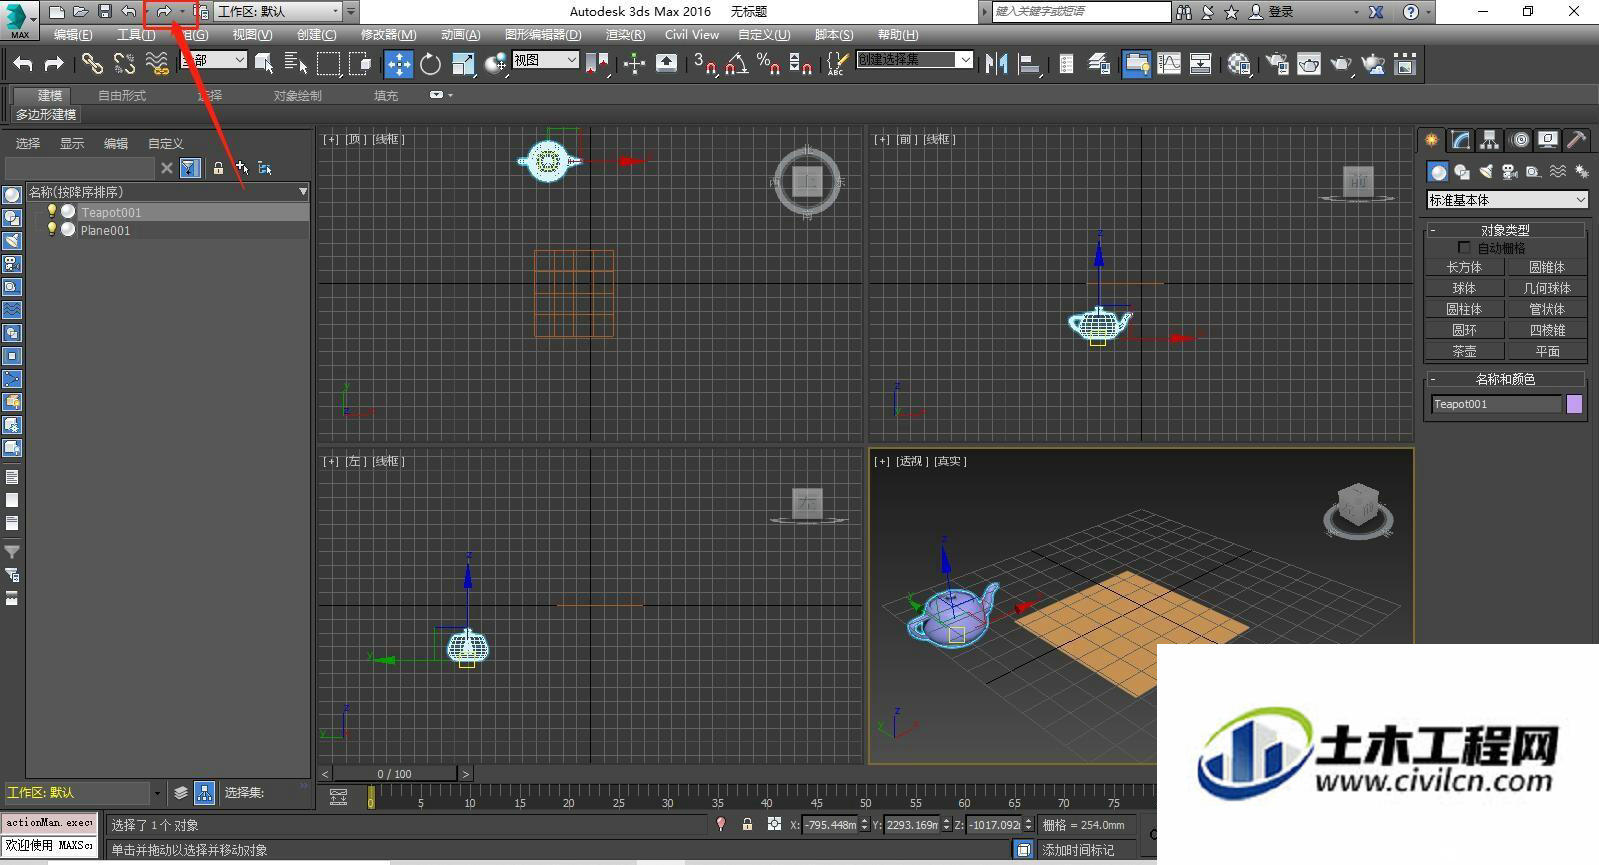Open the purple object color swatch
This screenshot has height=865, width=1599.
coord(1574,404)
